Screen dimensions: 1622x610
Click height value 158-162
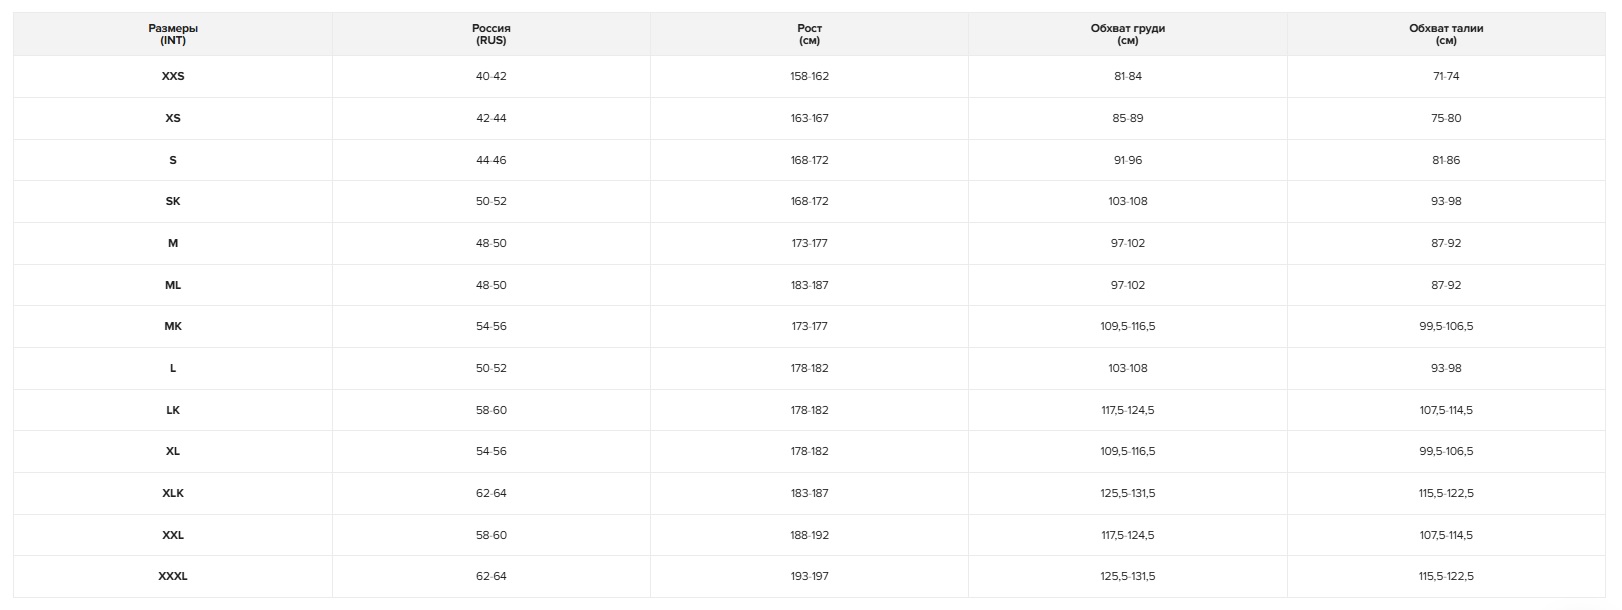(x=809, y=76)
